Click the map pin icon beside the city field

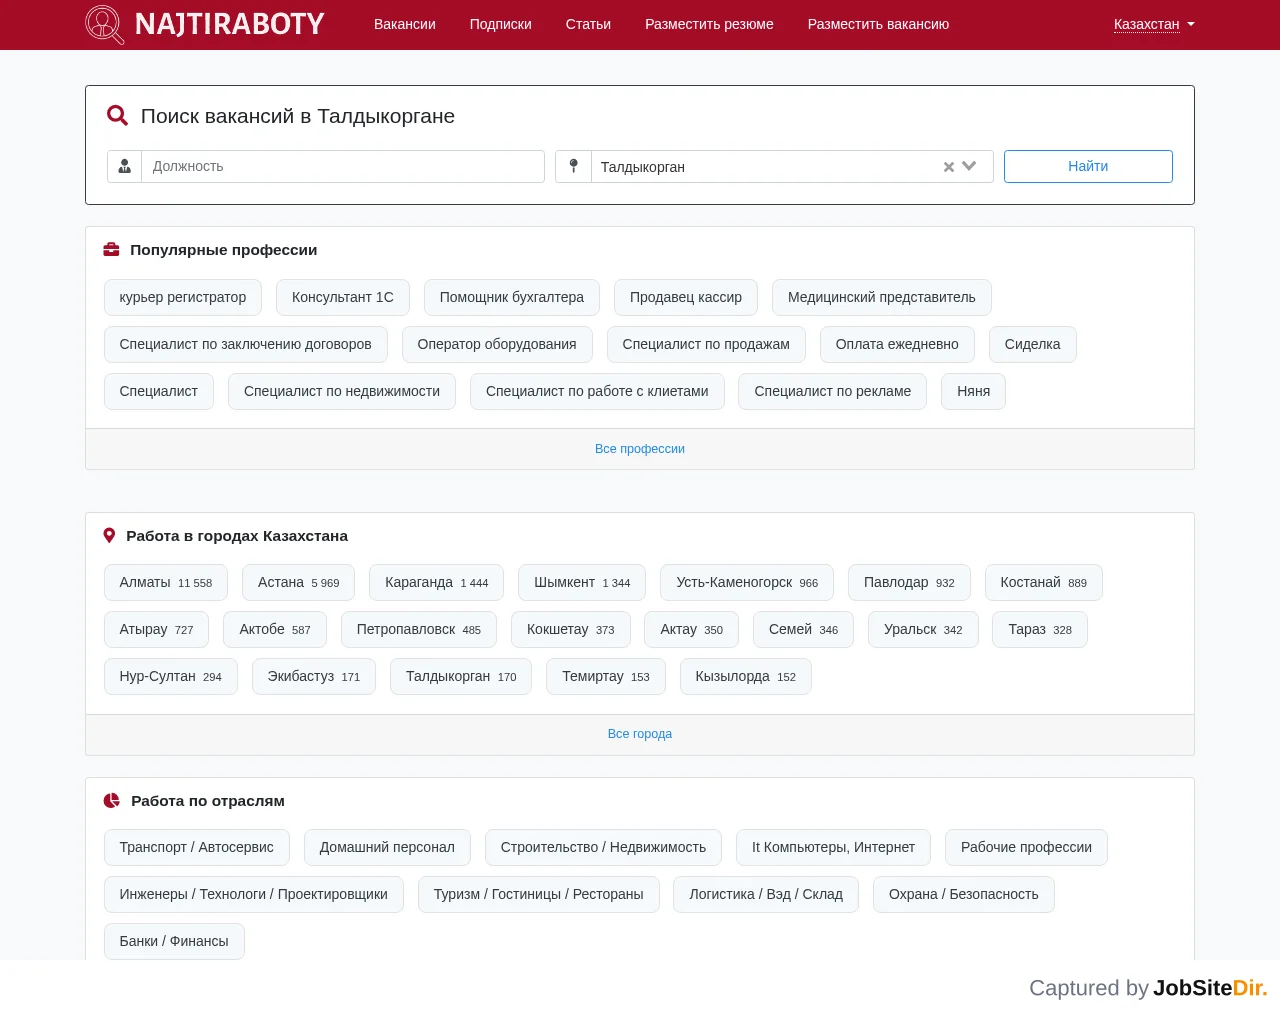click(573, 167)
